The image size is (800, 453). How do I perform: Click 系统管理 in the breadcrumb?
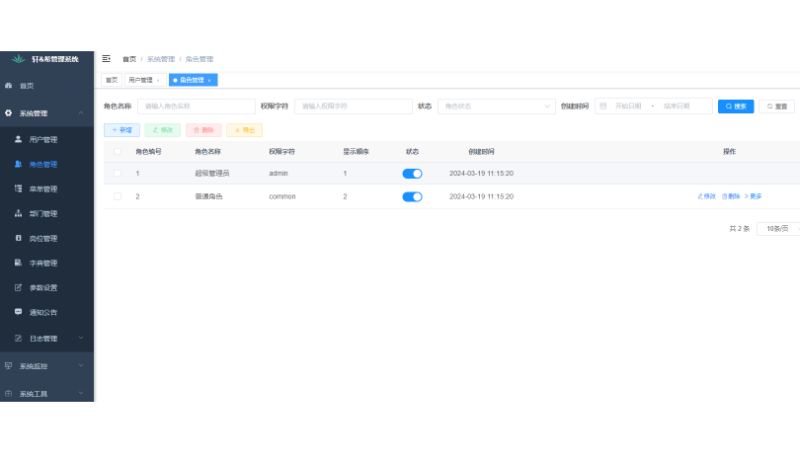[x=161, y=59]
